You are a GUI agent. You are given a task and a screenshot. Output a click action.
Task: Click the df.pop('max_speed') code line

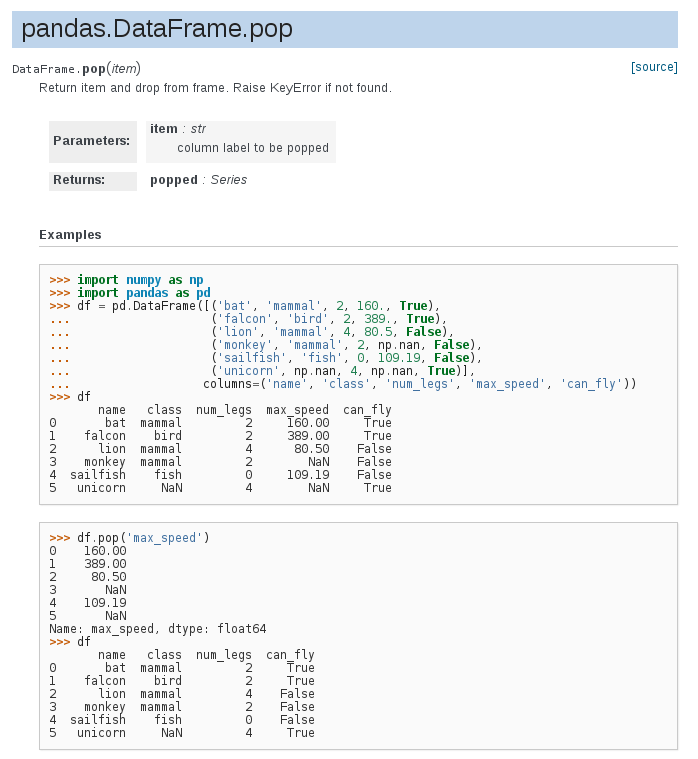(129, 538)
